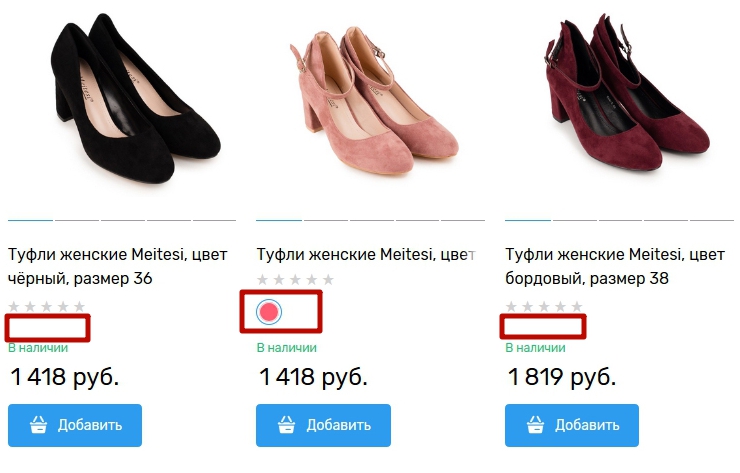This screenshot has width=740, height=473.
Task: Select the pink color swatch
Action: coord(268,312)
